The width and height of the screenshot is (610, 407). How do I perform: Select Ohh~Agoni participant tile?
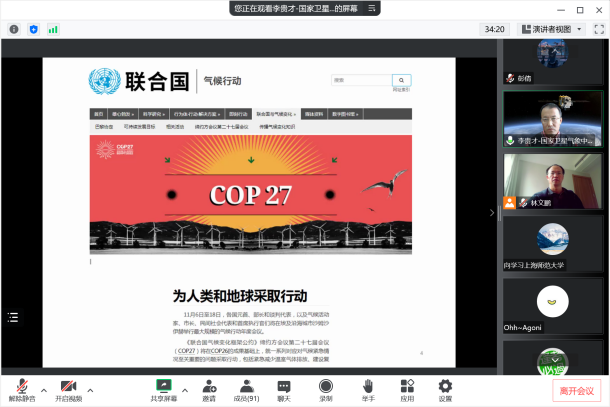click(553, 305)
